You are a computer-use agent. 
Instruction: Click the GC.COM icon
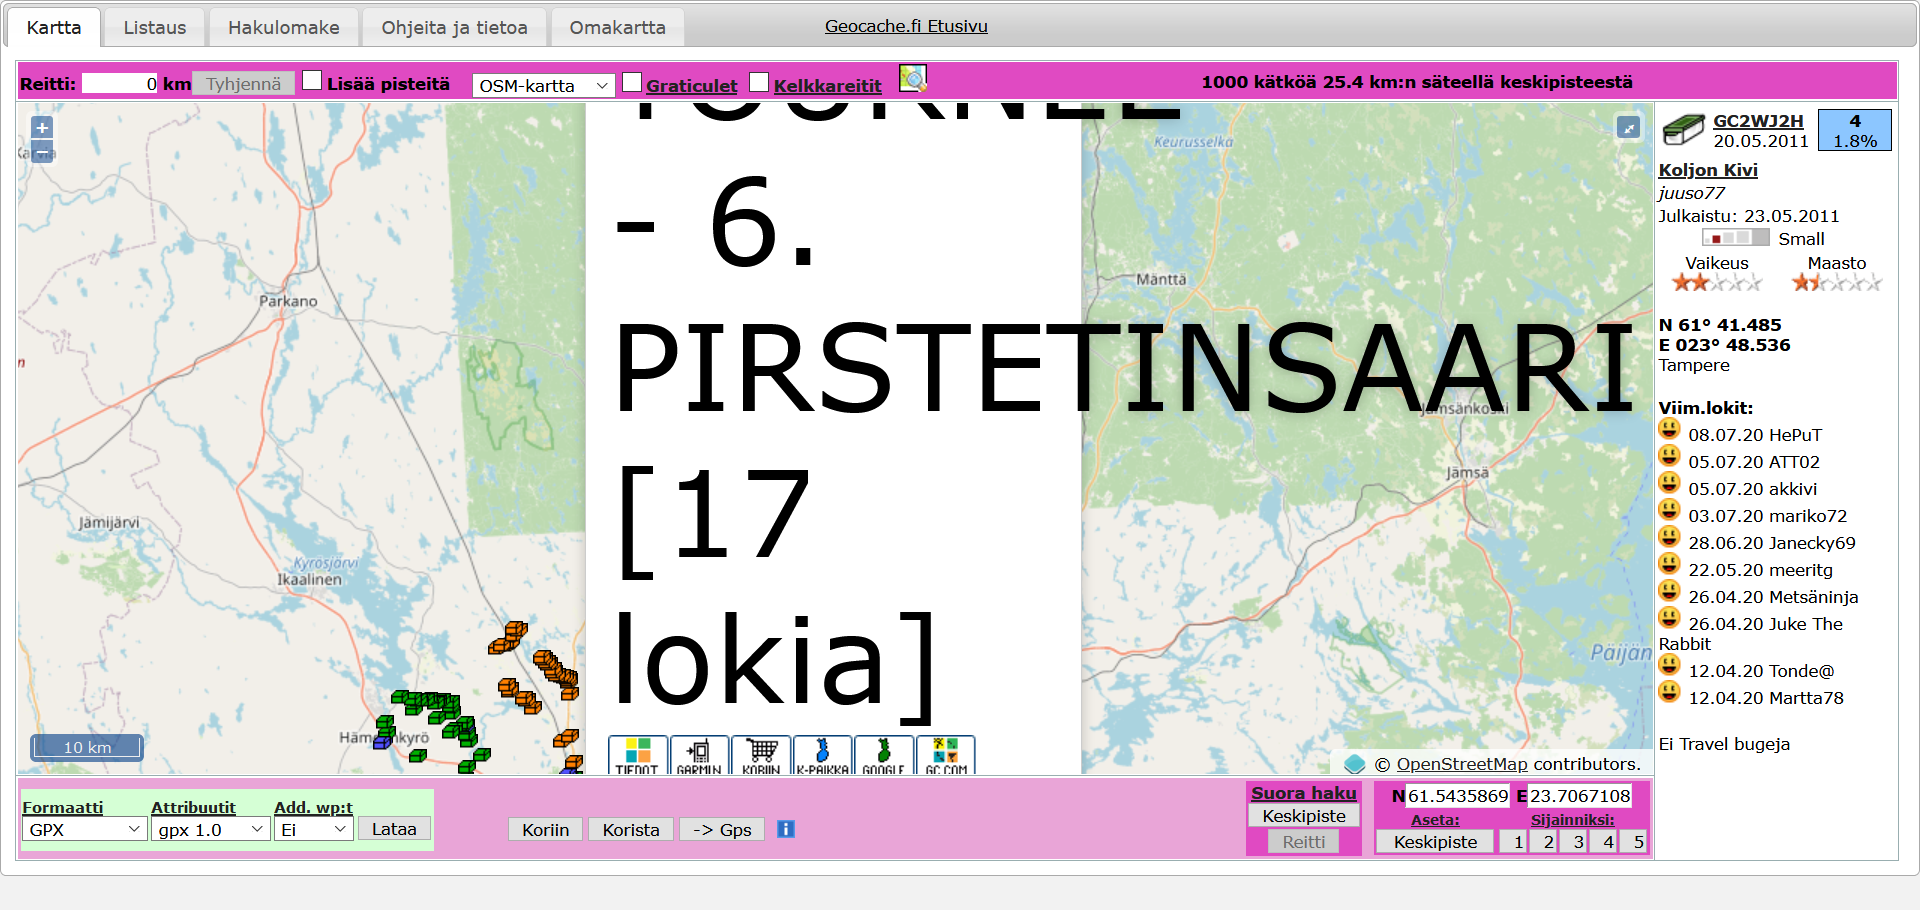pyautogui.click(x=944, y=755)
